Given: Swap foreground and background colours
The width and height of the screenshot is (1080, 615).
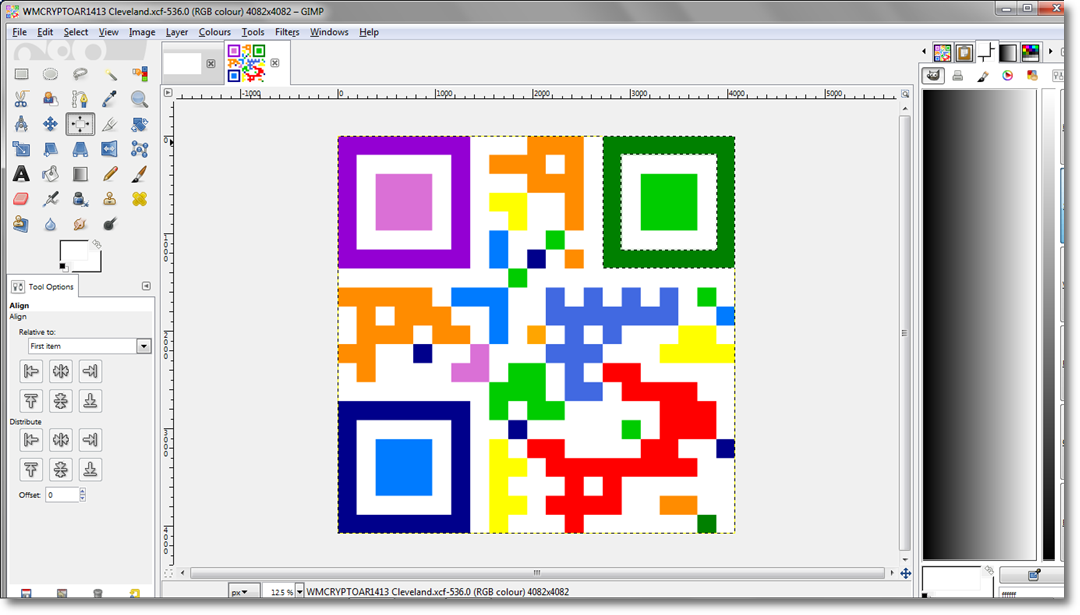Looking at the screenshot, I should [x=97, y=244].
